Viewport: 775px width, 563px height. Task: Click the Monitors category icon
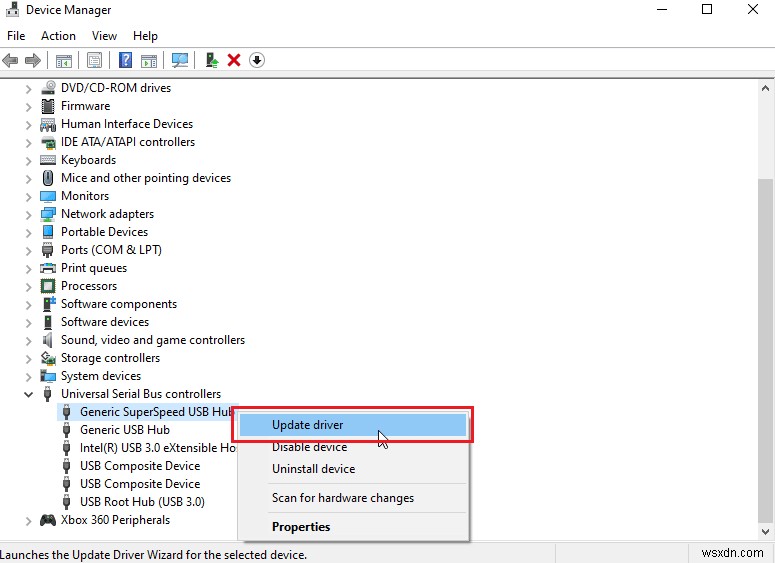(48, 196)
